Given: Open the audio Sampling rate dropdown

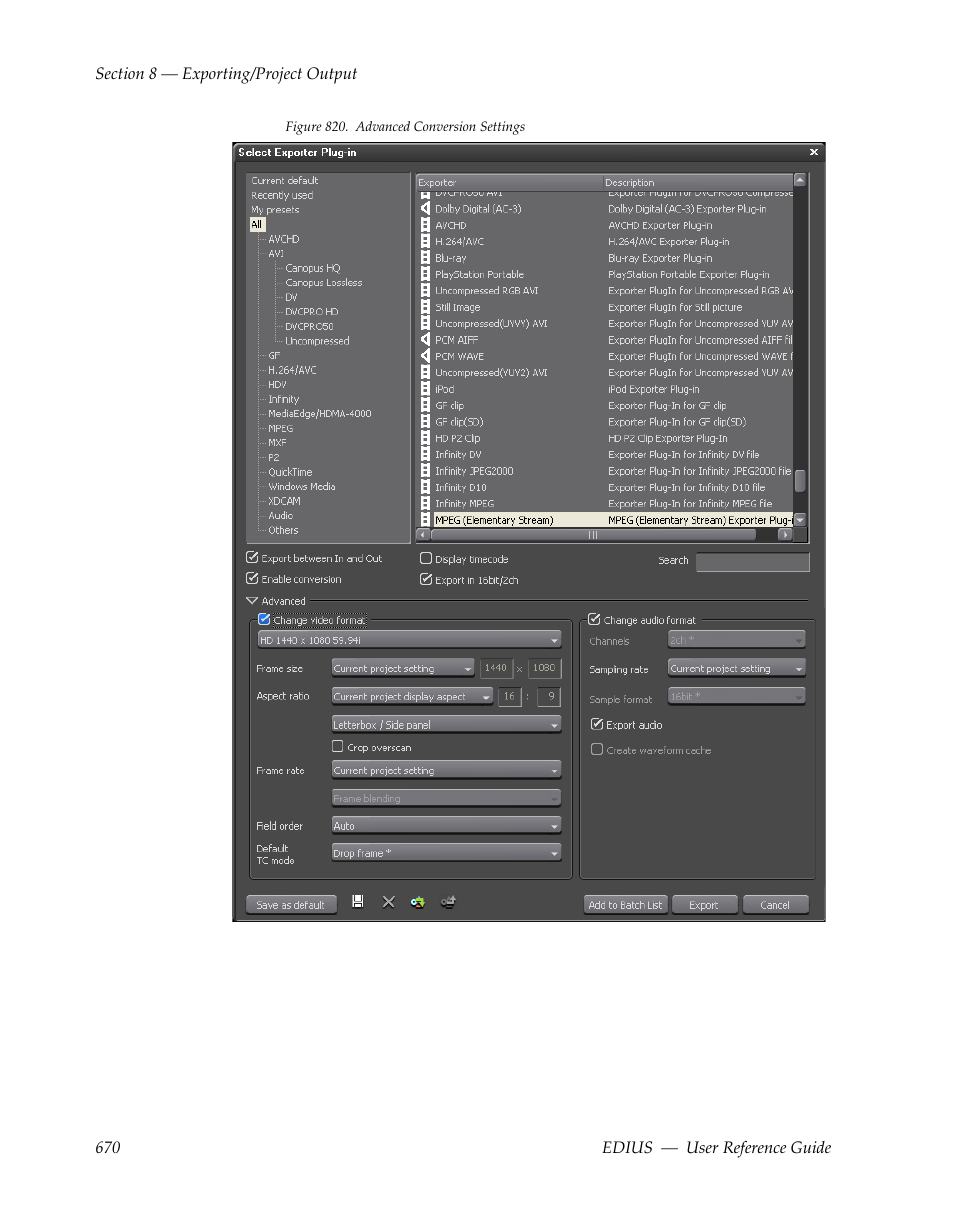Looking at the screenshot, I should [737, 669].
